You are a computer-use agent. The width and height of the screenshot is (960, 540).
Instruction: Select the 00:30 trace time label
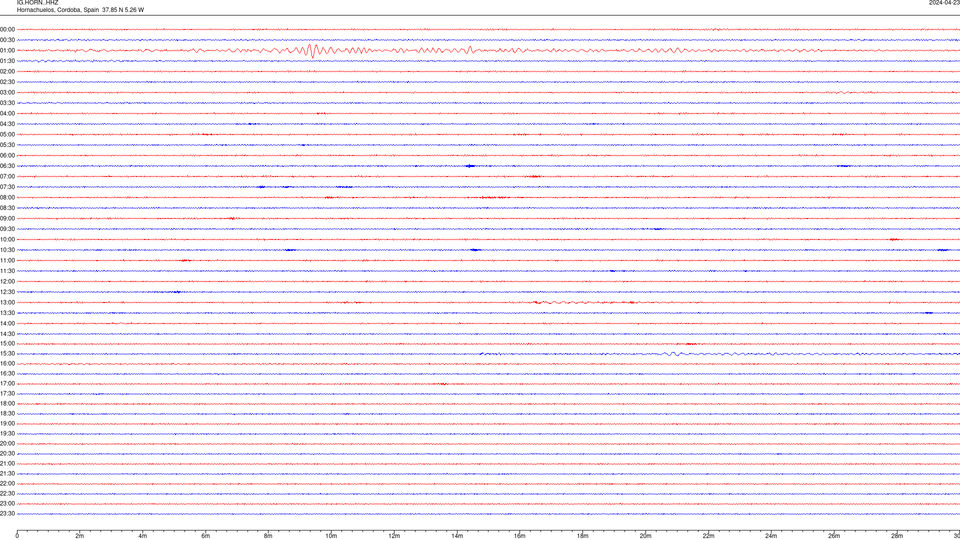[x=7, y=40]
